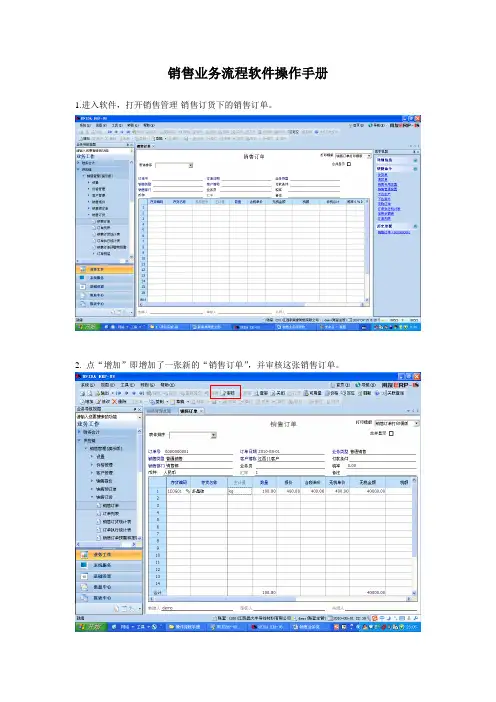Click the 40000.00 cell in row 1, step 2
496x702 pixels.
pyautogui.click(x=368, y=491)
